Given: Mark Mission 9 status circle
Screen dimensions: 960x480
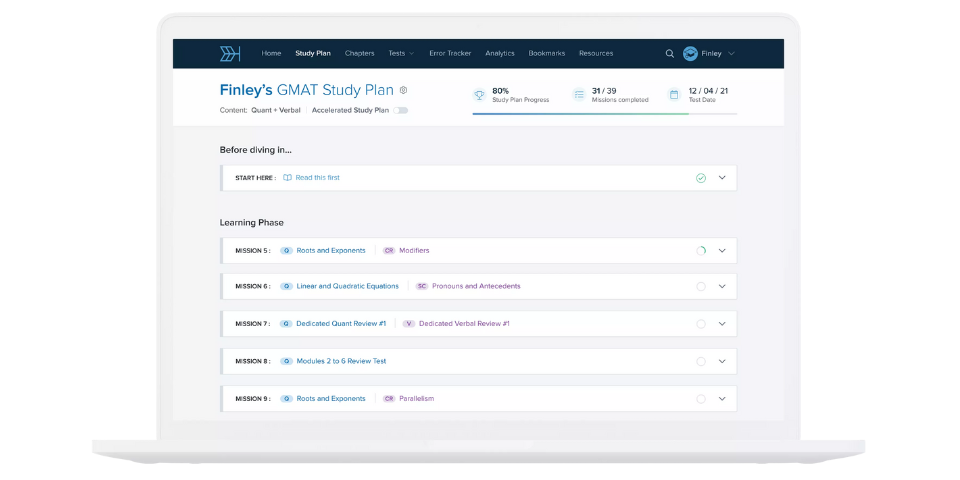Looking at the screenshot, I should (701, 399).
